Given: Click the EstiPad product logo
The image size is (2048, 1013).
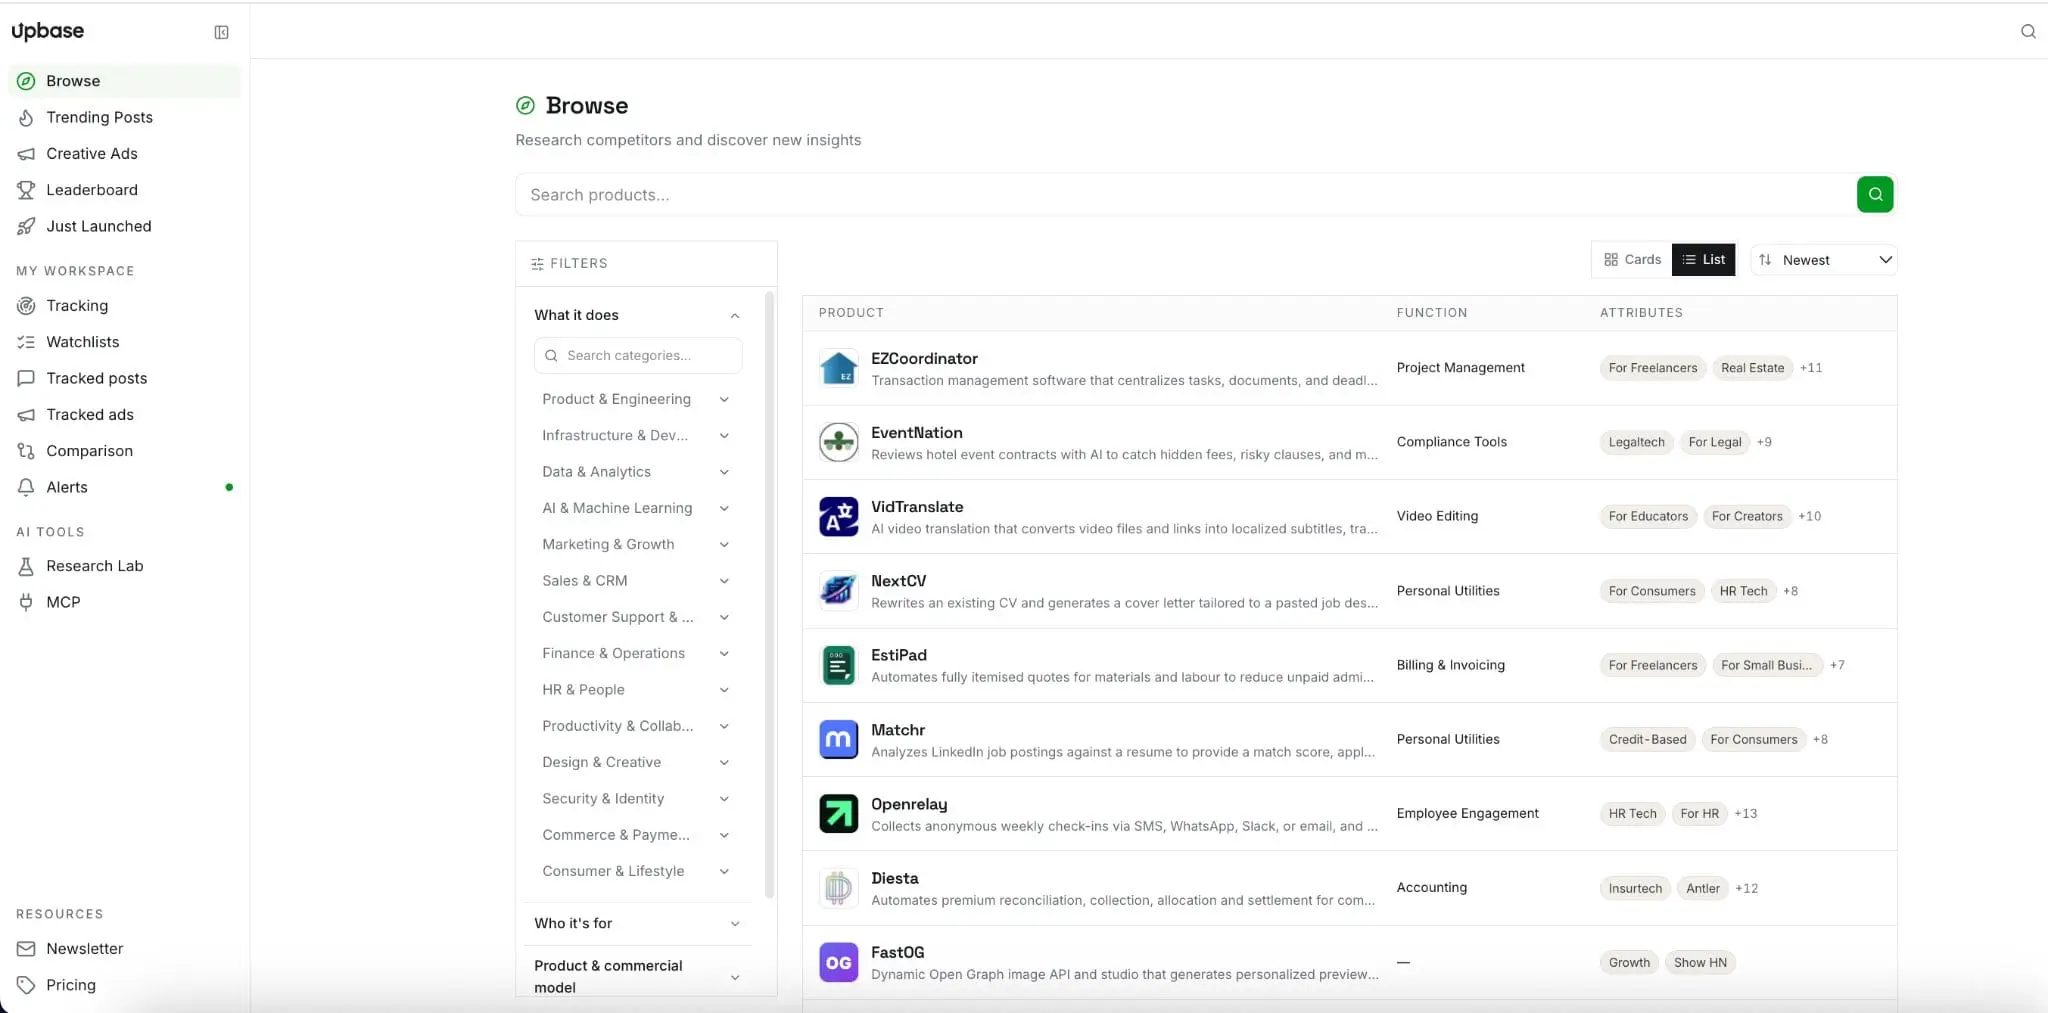Looking at the screenshot, I should coord(838,665).
